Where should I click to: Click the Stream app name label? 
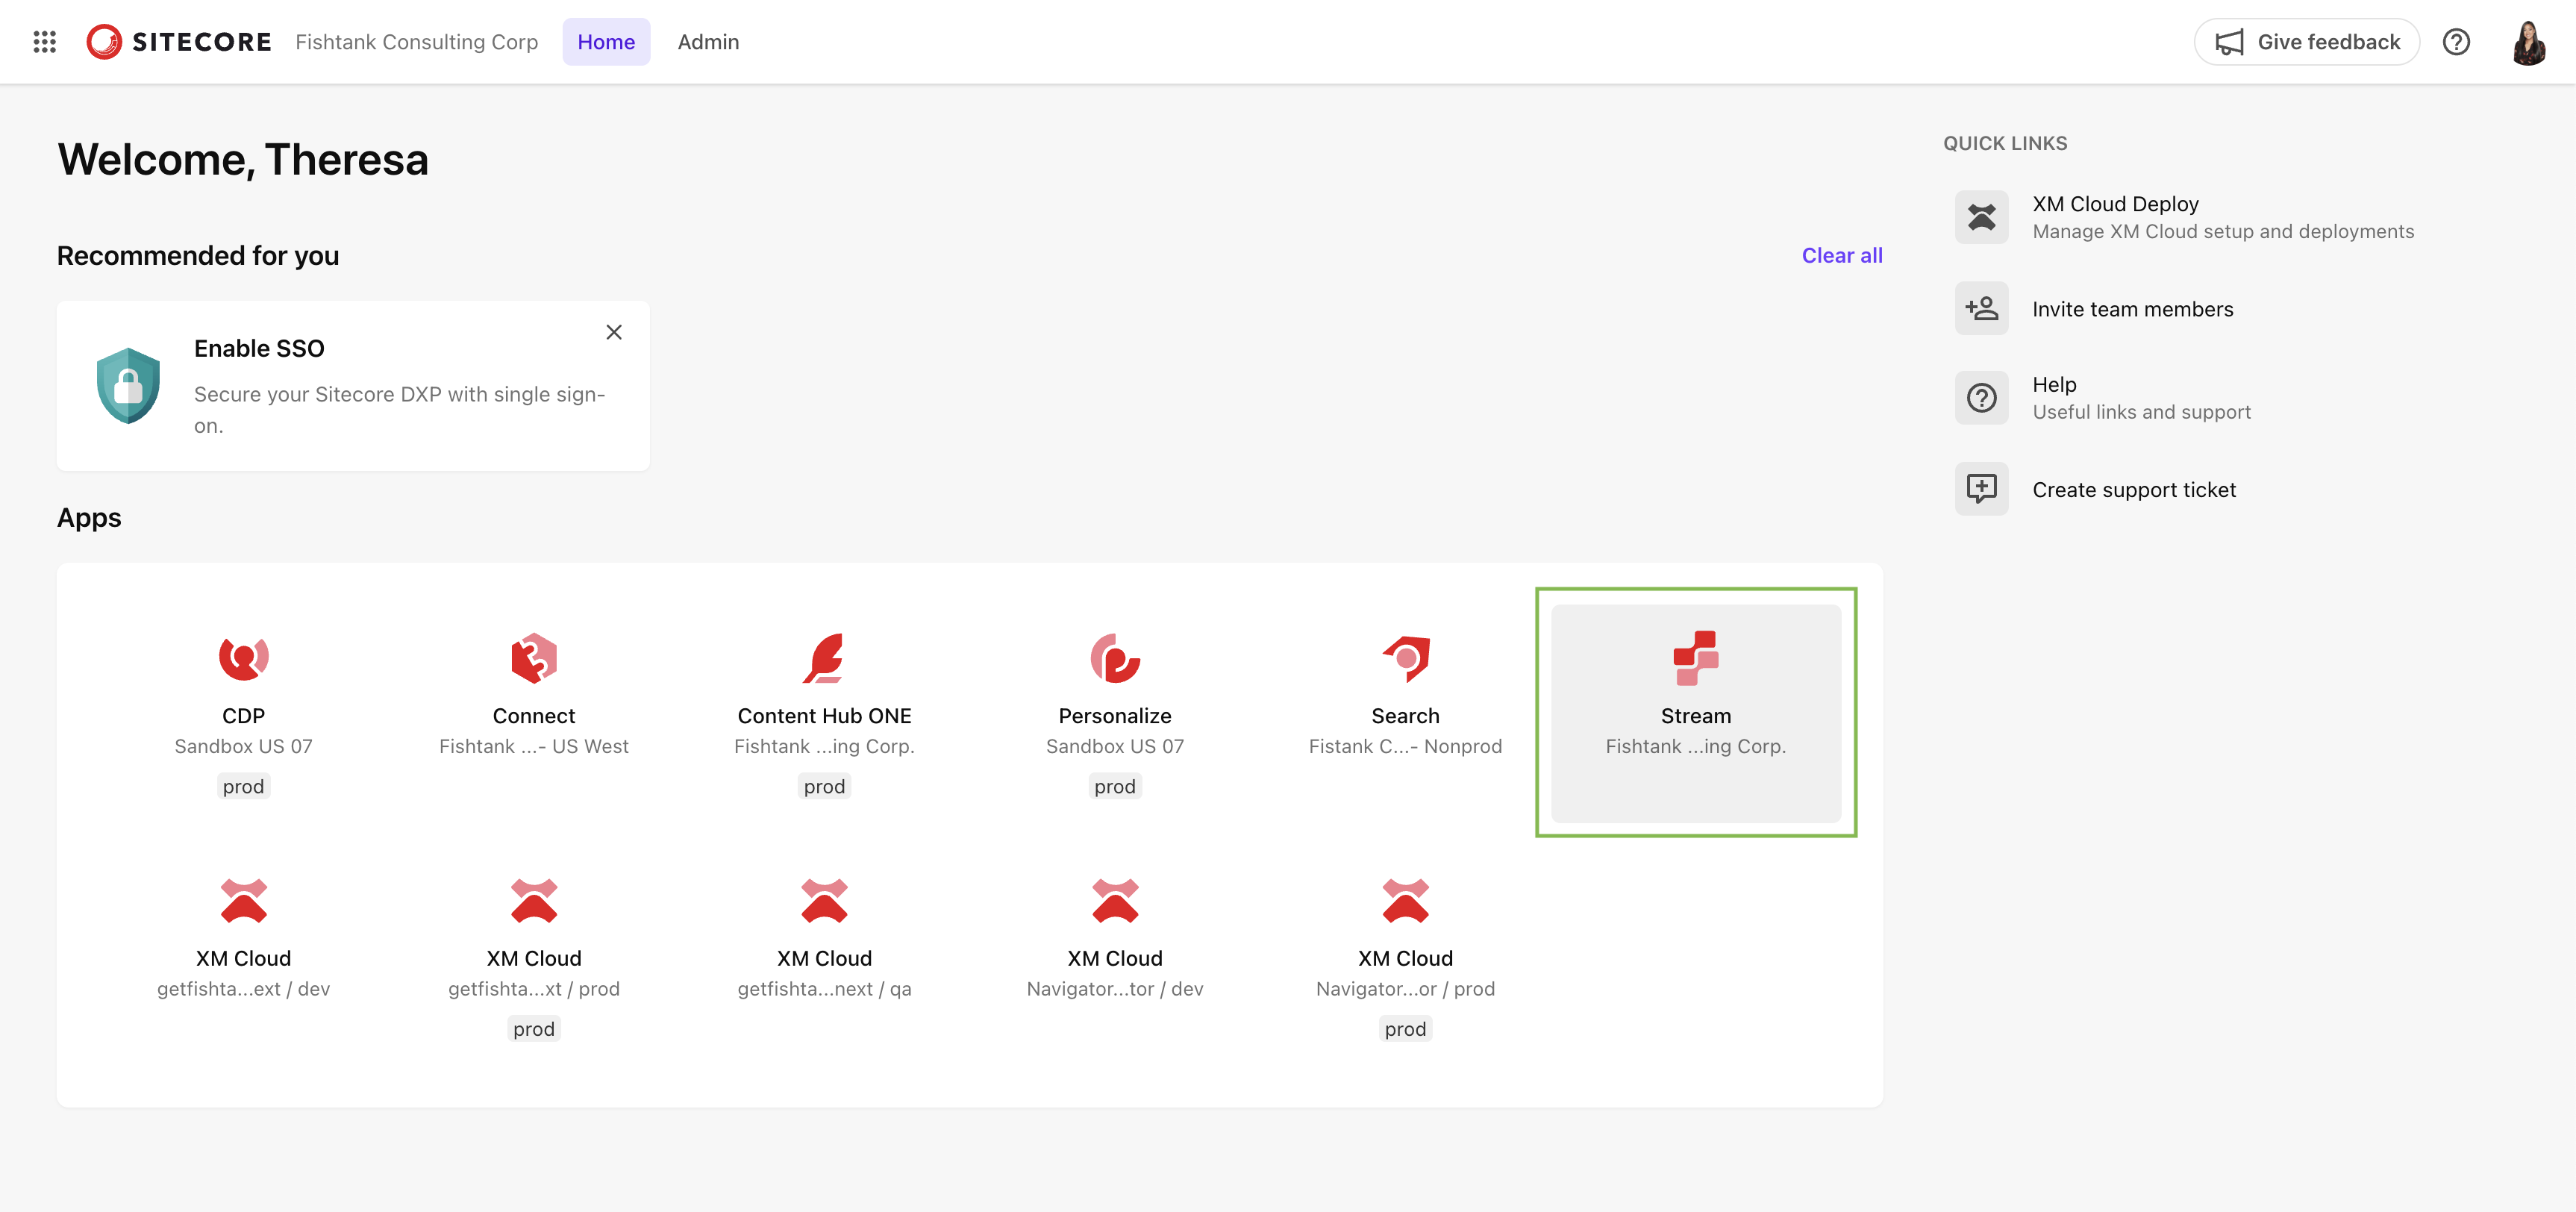tap(1695, 716)
